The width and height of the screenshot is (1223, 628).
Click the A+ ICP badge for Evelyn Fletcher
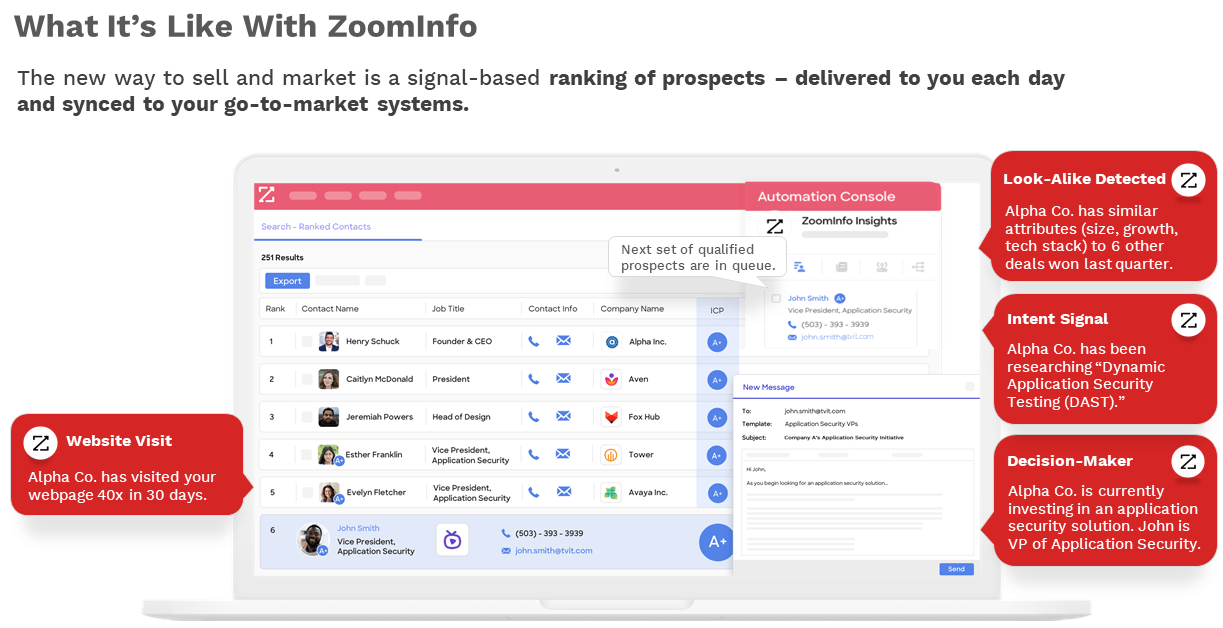click(716, 493)
